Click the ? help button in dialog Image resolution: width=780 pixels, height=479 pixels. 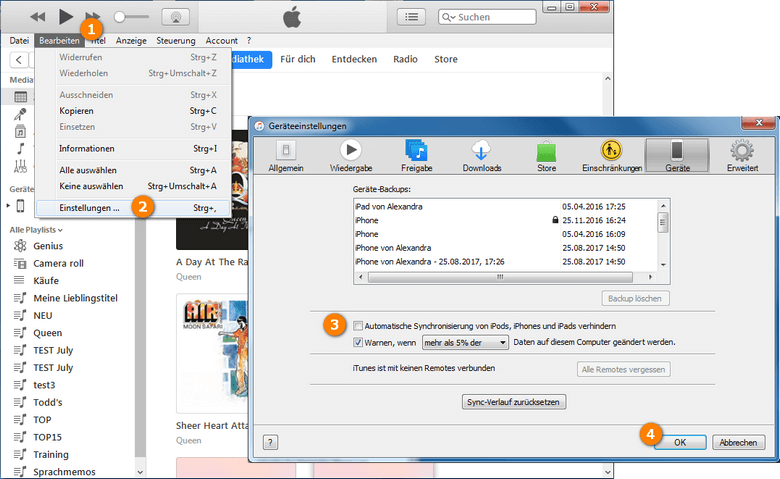270,442
